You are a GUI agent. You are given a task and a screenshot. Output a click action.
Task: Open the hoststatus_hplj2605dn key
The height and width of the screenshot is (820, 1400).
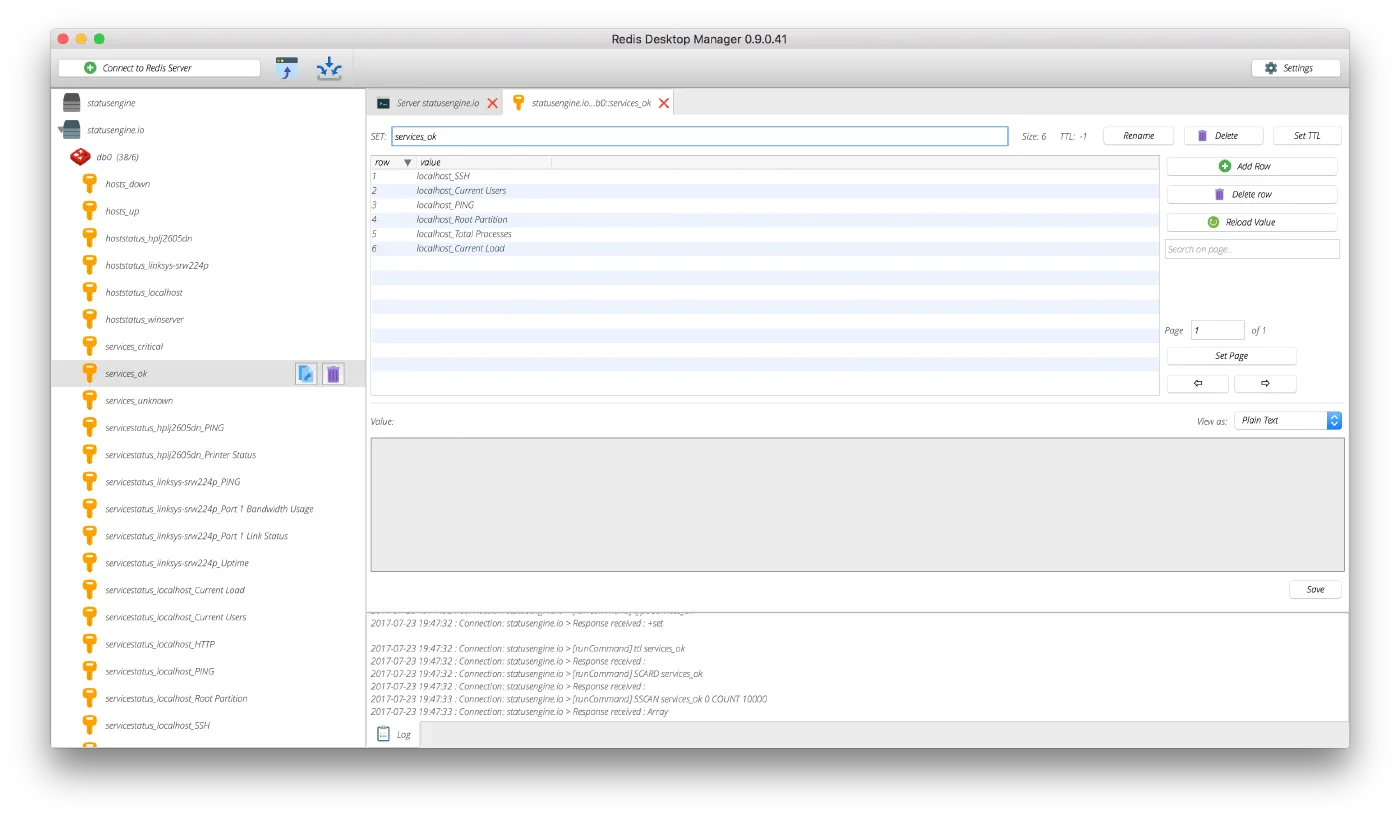coord(149,238)
